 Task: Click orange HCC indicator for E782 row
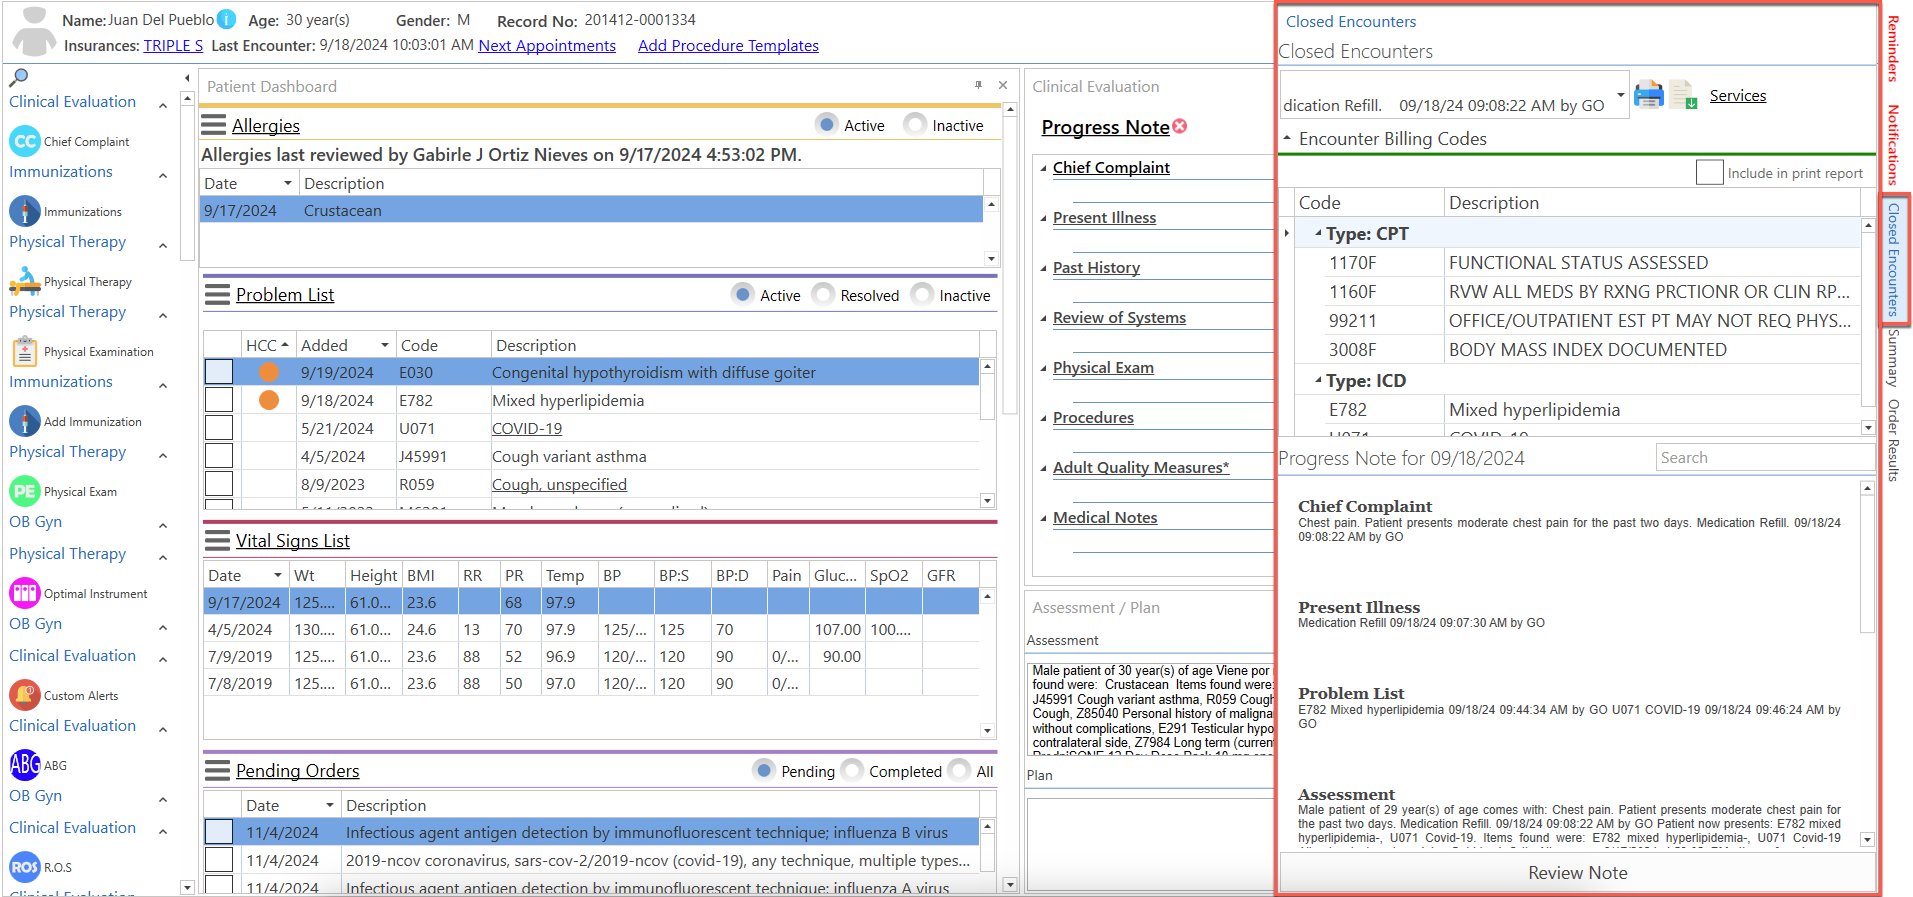tap(269, 400)
